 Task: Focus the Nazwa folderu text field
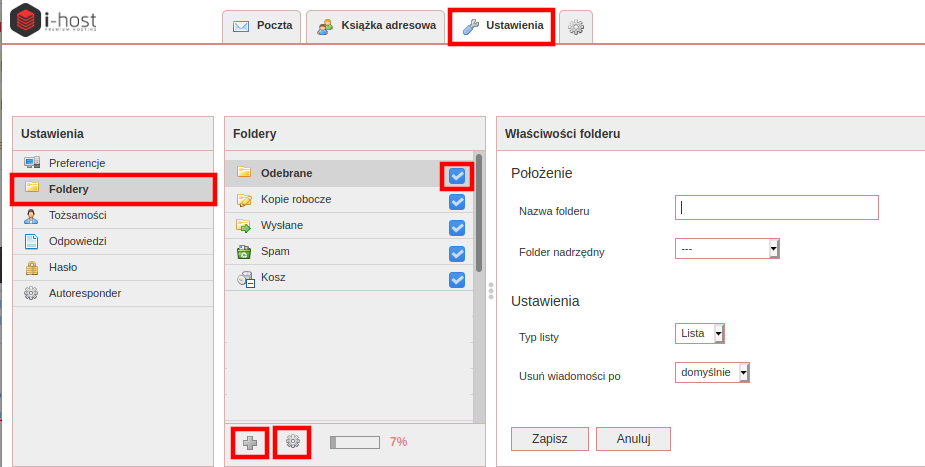tap(776, 208)
